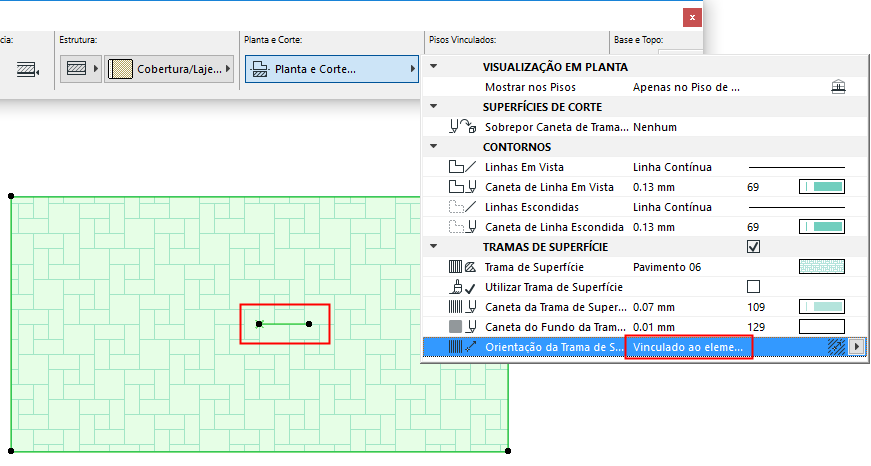Viewport: 871px width, 466px height.
Task: Click the Cobertura/Laje material preview swatch
Action: 120,69
